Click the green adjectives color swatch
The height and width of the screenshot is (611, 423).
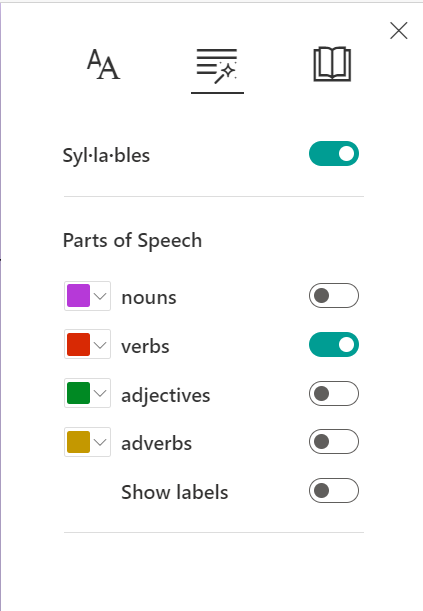tap(78, 393)
